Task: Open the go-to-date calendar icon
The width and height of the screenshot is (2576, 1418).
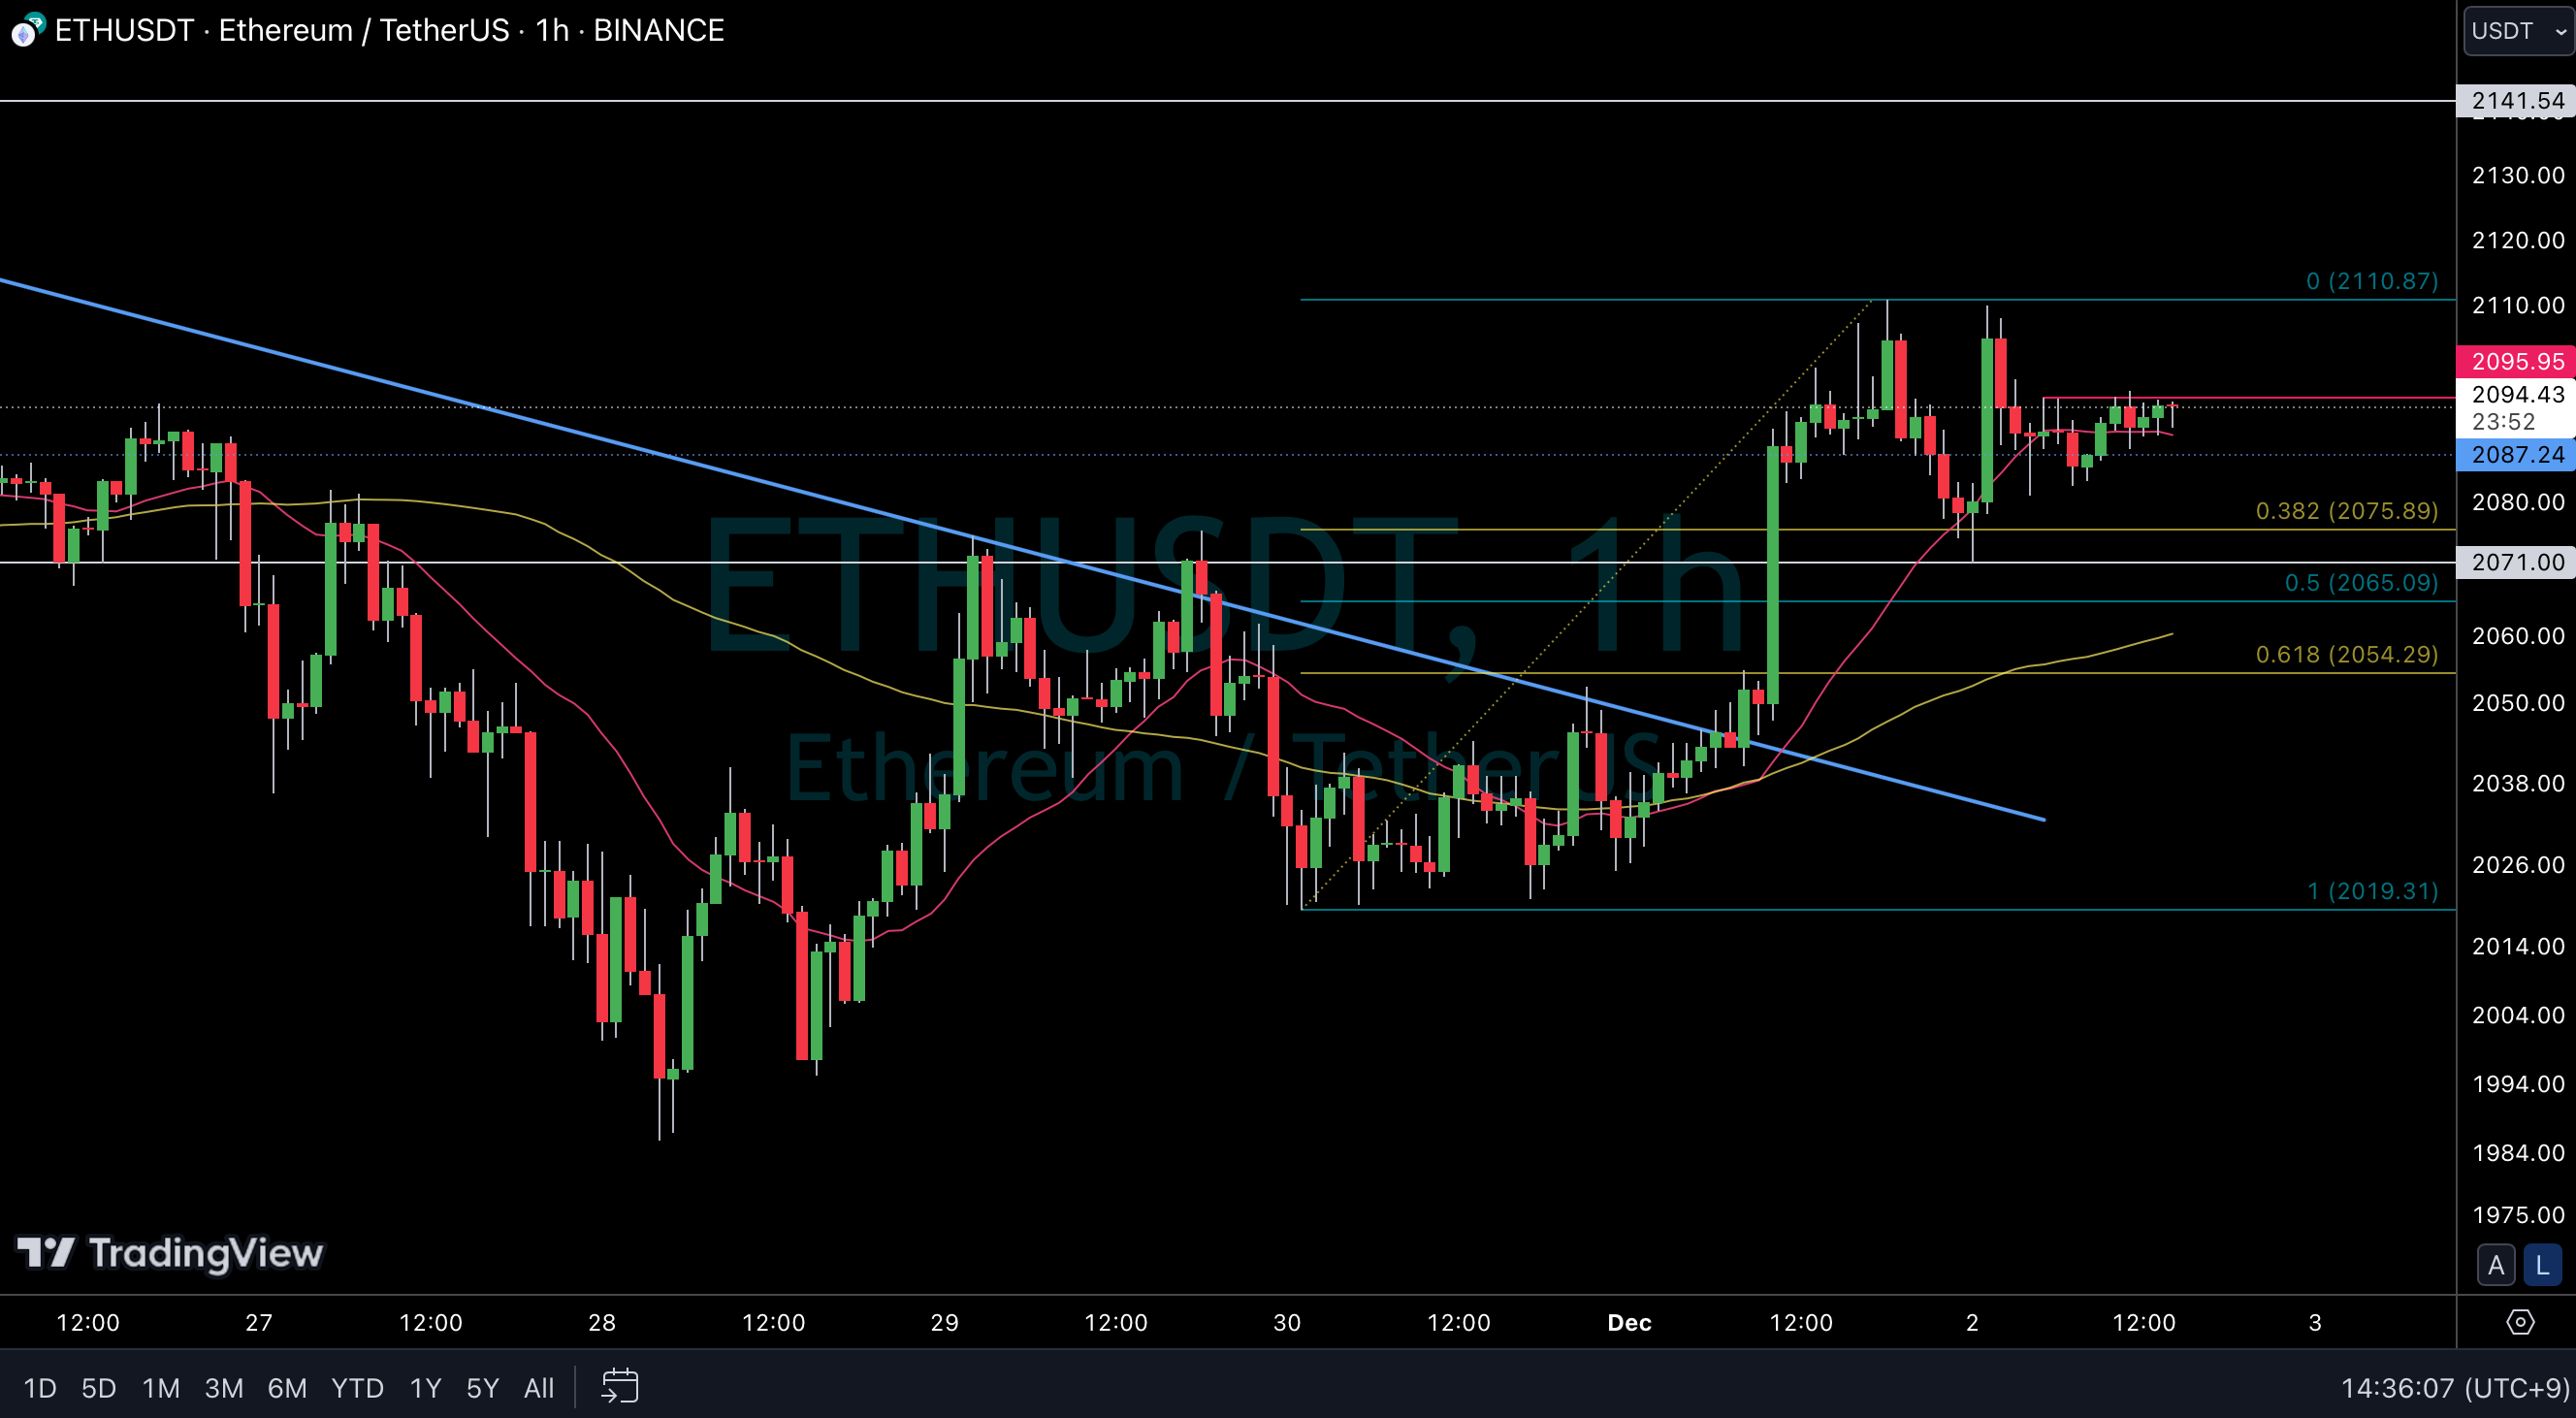Action: pos(619,1387)
